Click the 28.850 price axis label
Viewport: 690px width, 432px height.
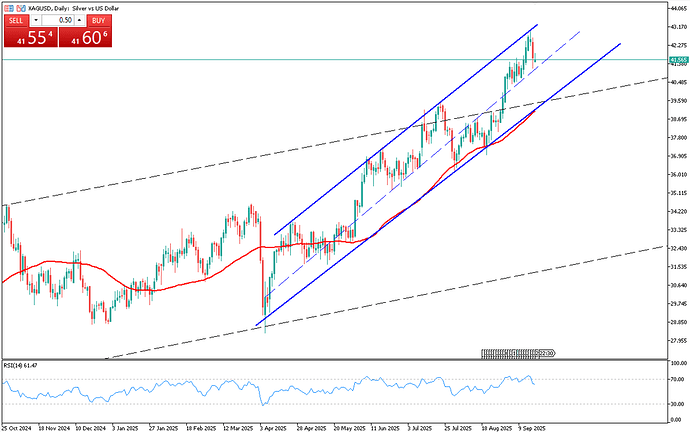(678, 322)
